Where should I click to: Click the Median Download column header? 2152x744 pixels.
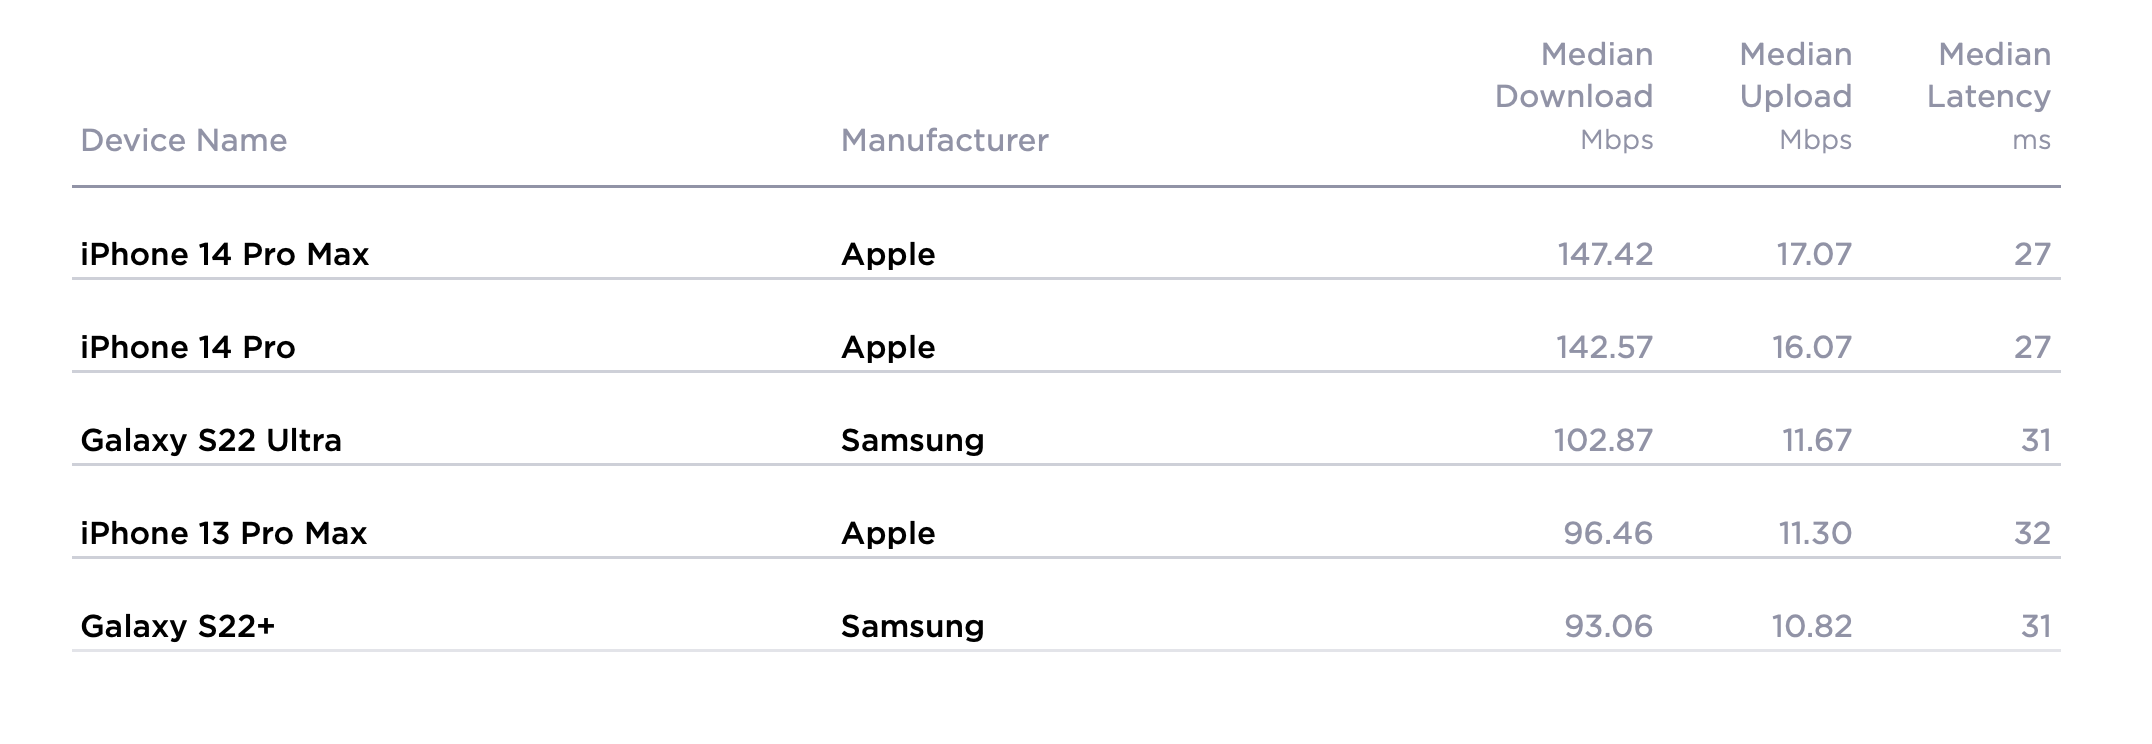(x=1573, y=96)
